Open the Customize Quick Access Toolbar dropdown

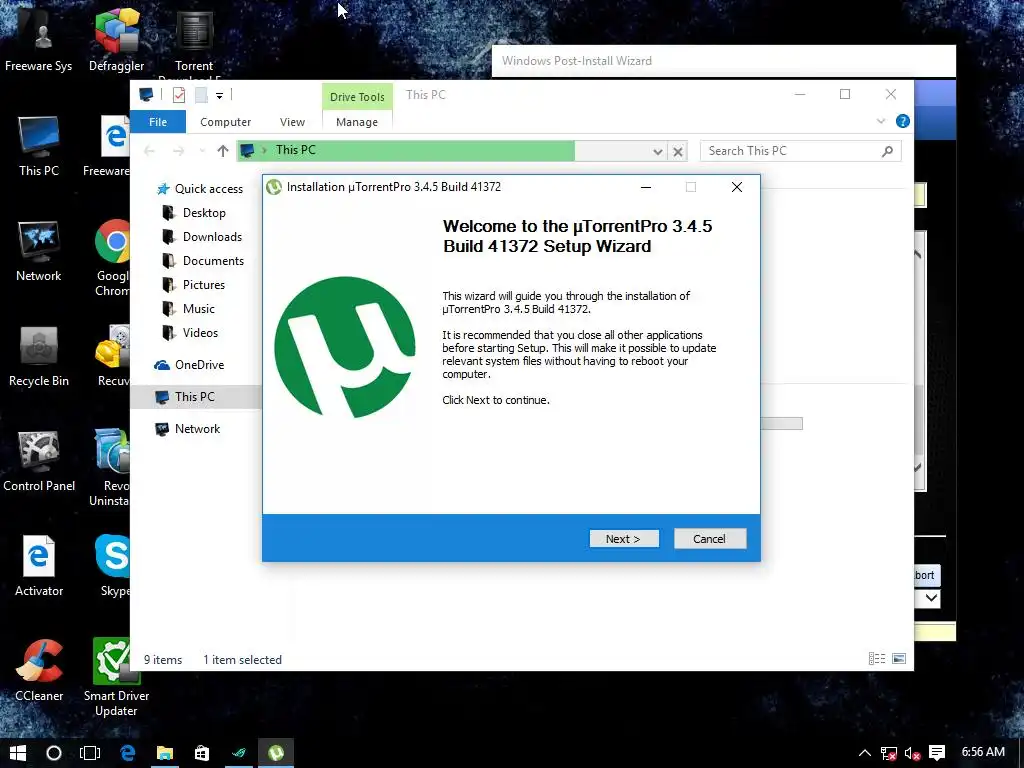(x=219, y=95)
